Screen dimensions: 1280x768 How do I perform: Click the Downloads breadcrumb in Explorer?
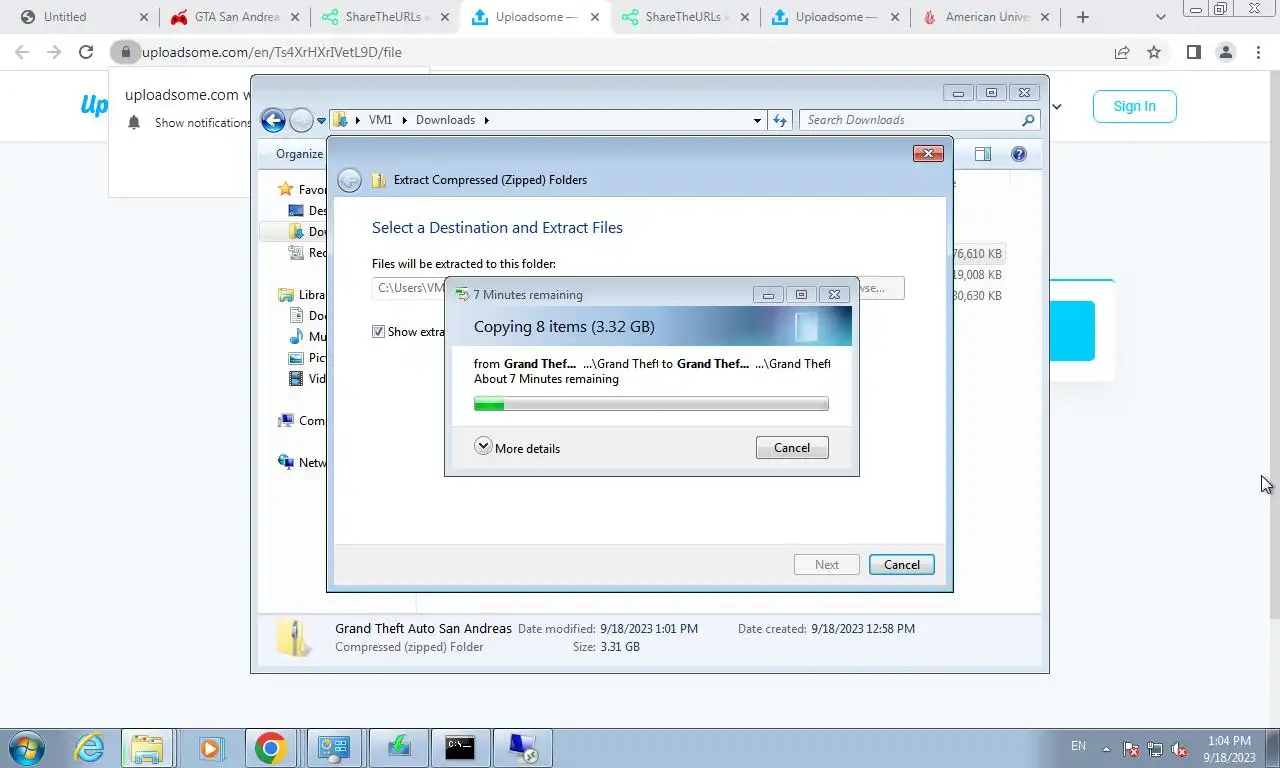(445, 120)
